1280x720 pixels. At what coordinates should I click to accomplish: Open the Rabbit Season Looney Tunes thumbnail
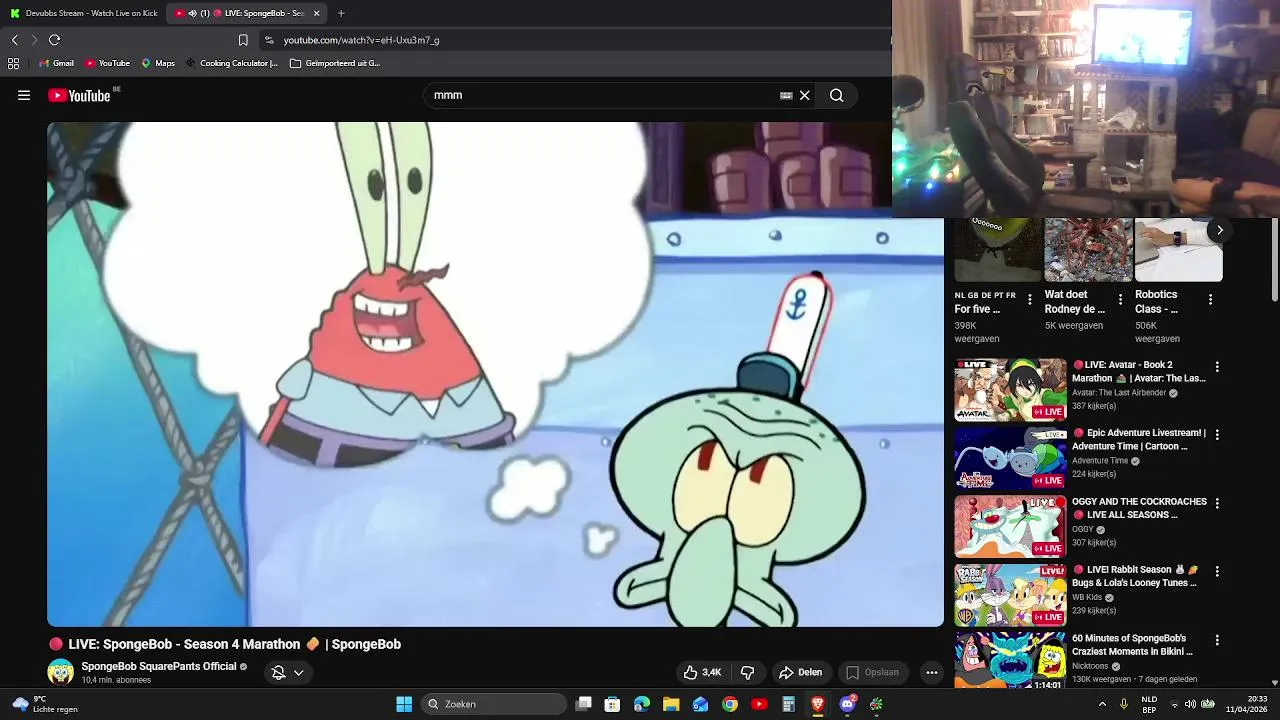[x=1010, y=594]
